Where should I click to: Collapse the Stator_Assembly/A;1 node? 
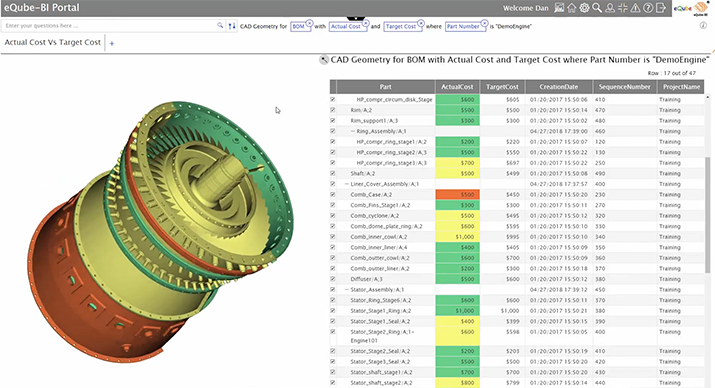click(x=347, y=290)
